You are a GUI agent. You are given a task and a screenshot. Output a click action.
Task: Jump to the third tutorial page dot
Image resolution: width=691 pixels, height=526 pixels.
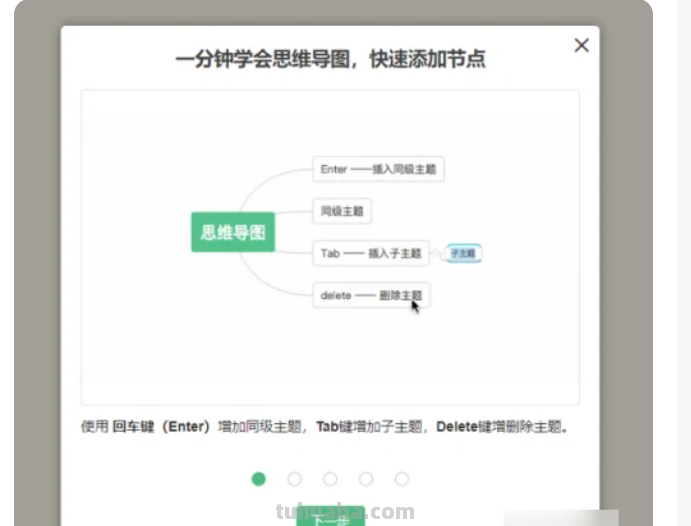[330, 479]
